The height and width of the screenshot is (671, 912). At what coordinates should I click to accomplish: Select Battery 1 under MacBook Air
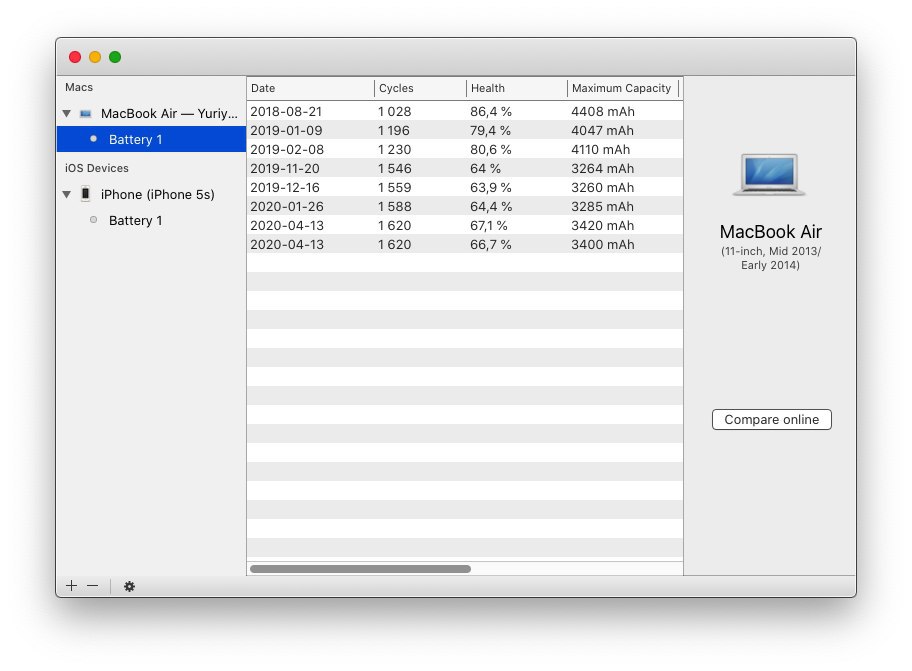(x=152, y=140)
